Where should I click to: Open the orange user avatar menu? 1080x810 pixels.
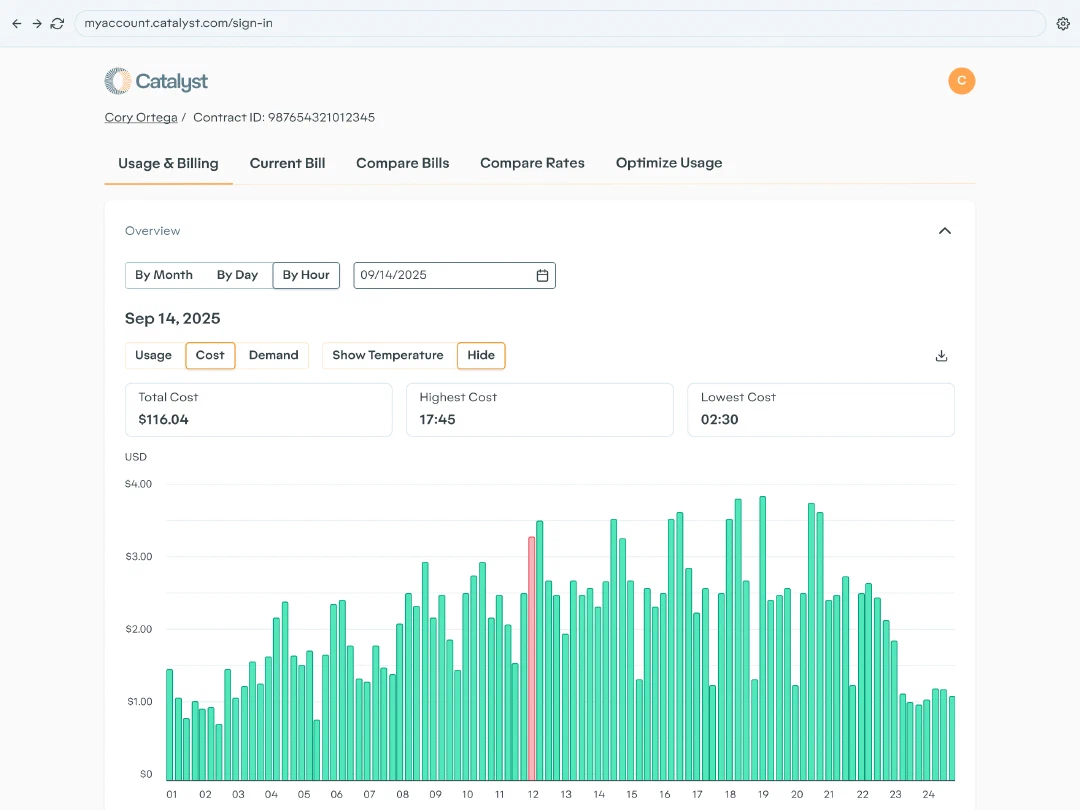click(962, 81)
